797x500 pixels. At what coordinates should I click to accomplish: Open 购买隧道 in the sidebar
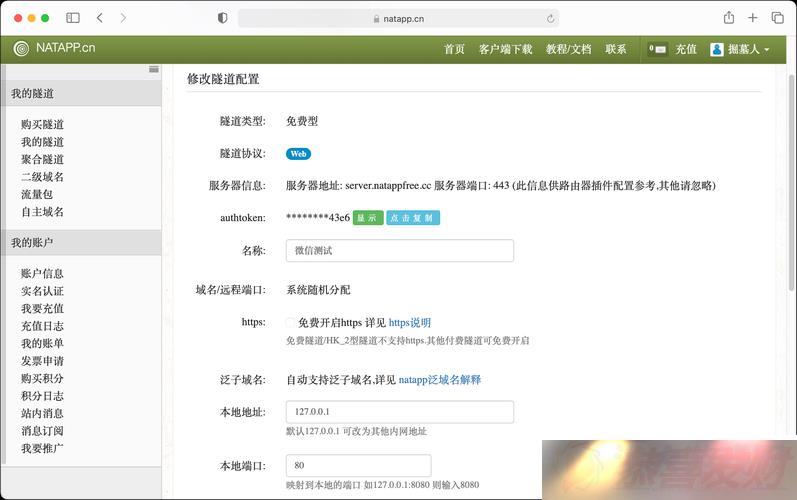[42, 124]
